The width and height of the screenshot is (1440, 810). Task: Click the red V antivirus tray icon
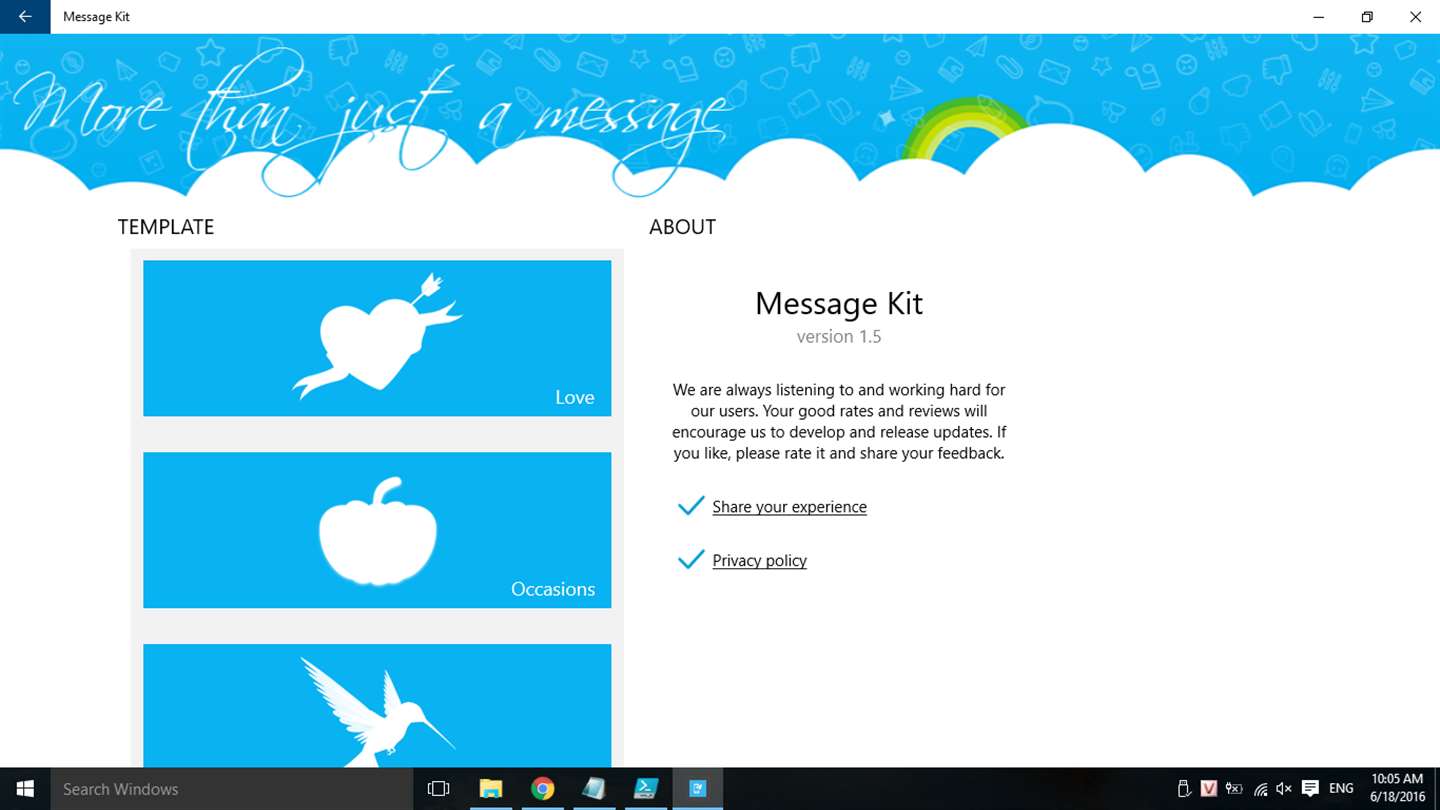[1209, 789]
